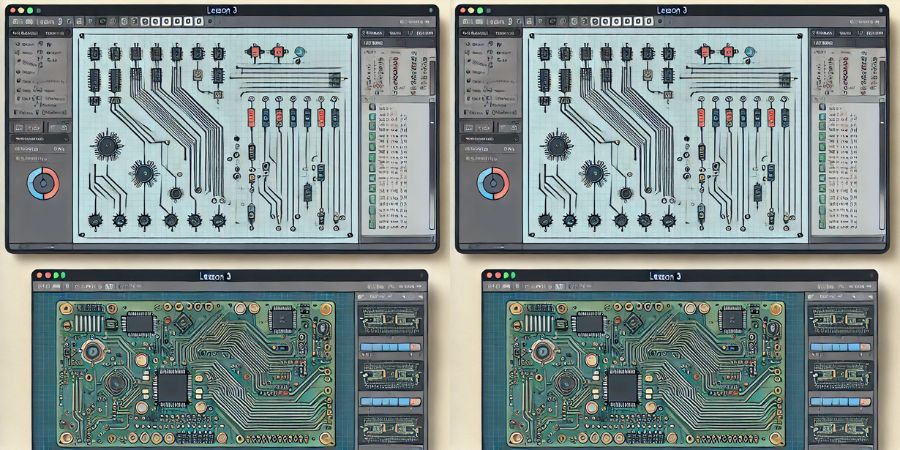This screenshot has width=900, height=450.
Task: Select largest sunburst component in top-right schematic
Action: 558,145
